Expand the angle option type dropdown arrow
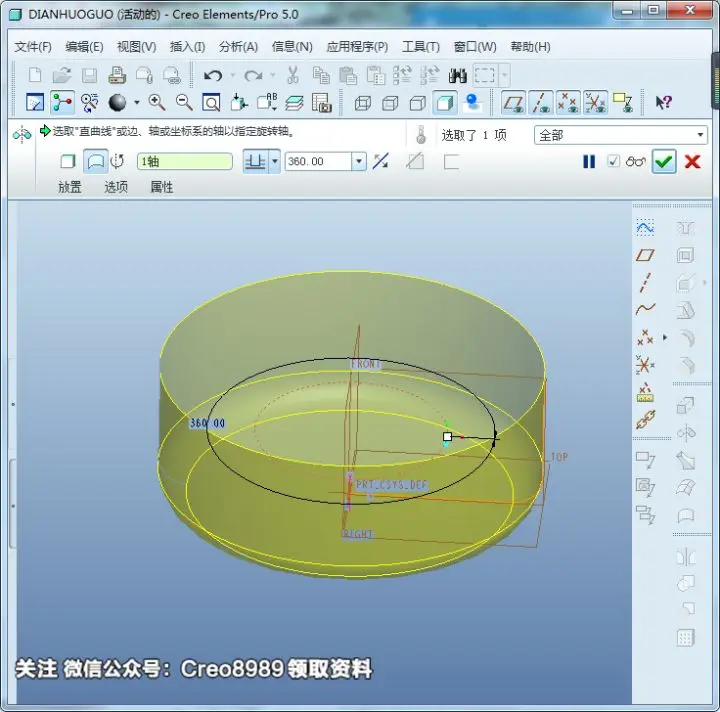Viewport: 720px width, 712px height. click(x=275, y=162)
